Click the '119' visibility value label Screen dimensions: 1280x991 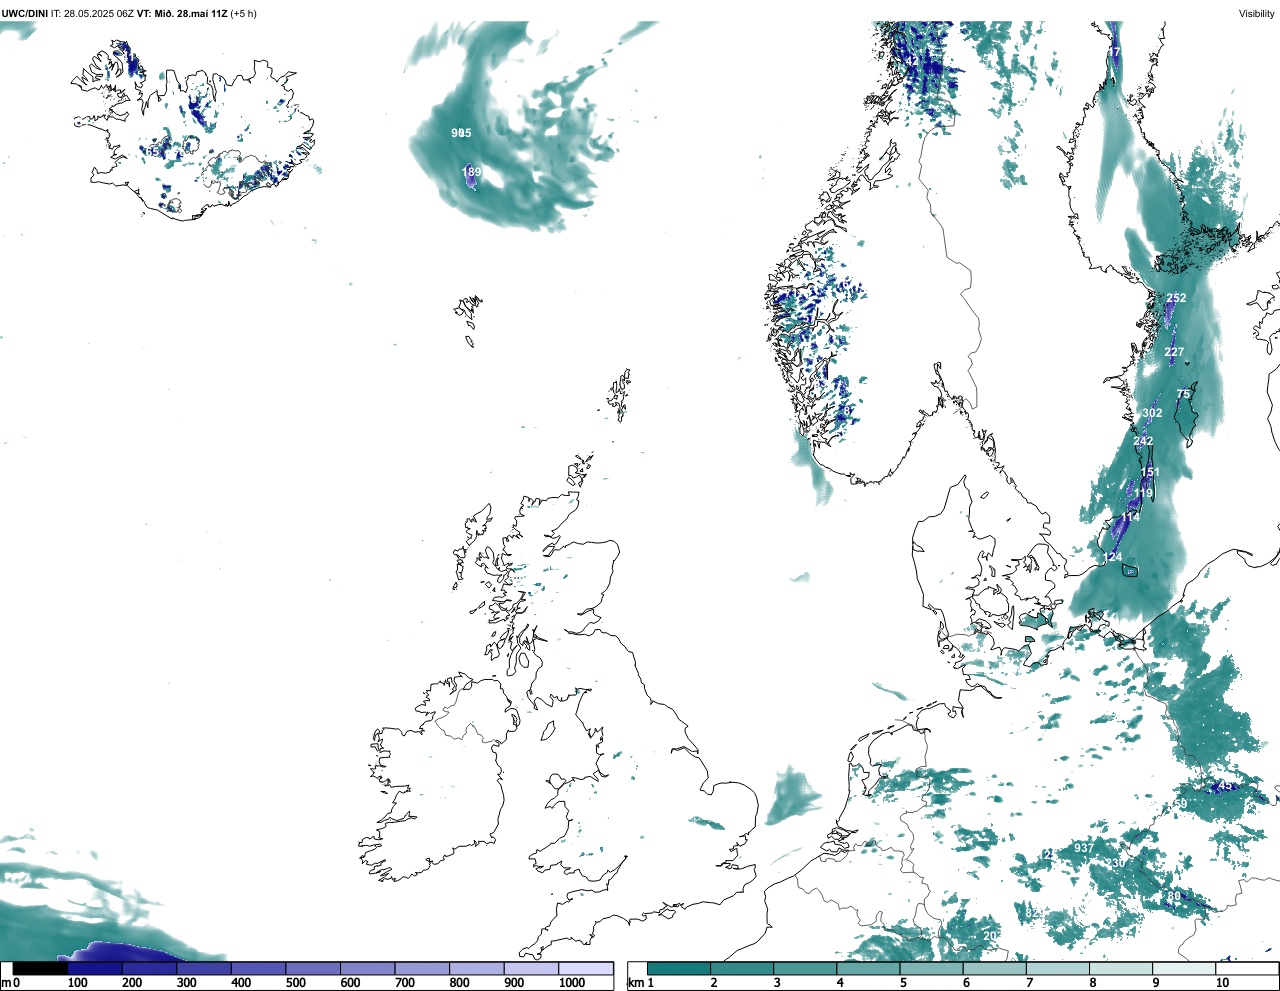click(1143, 493)
